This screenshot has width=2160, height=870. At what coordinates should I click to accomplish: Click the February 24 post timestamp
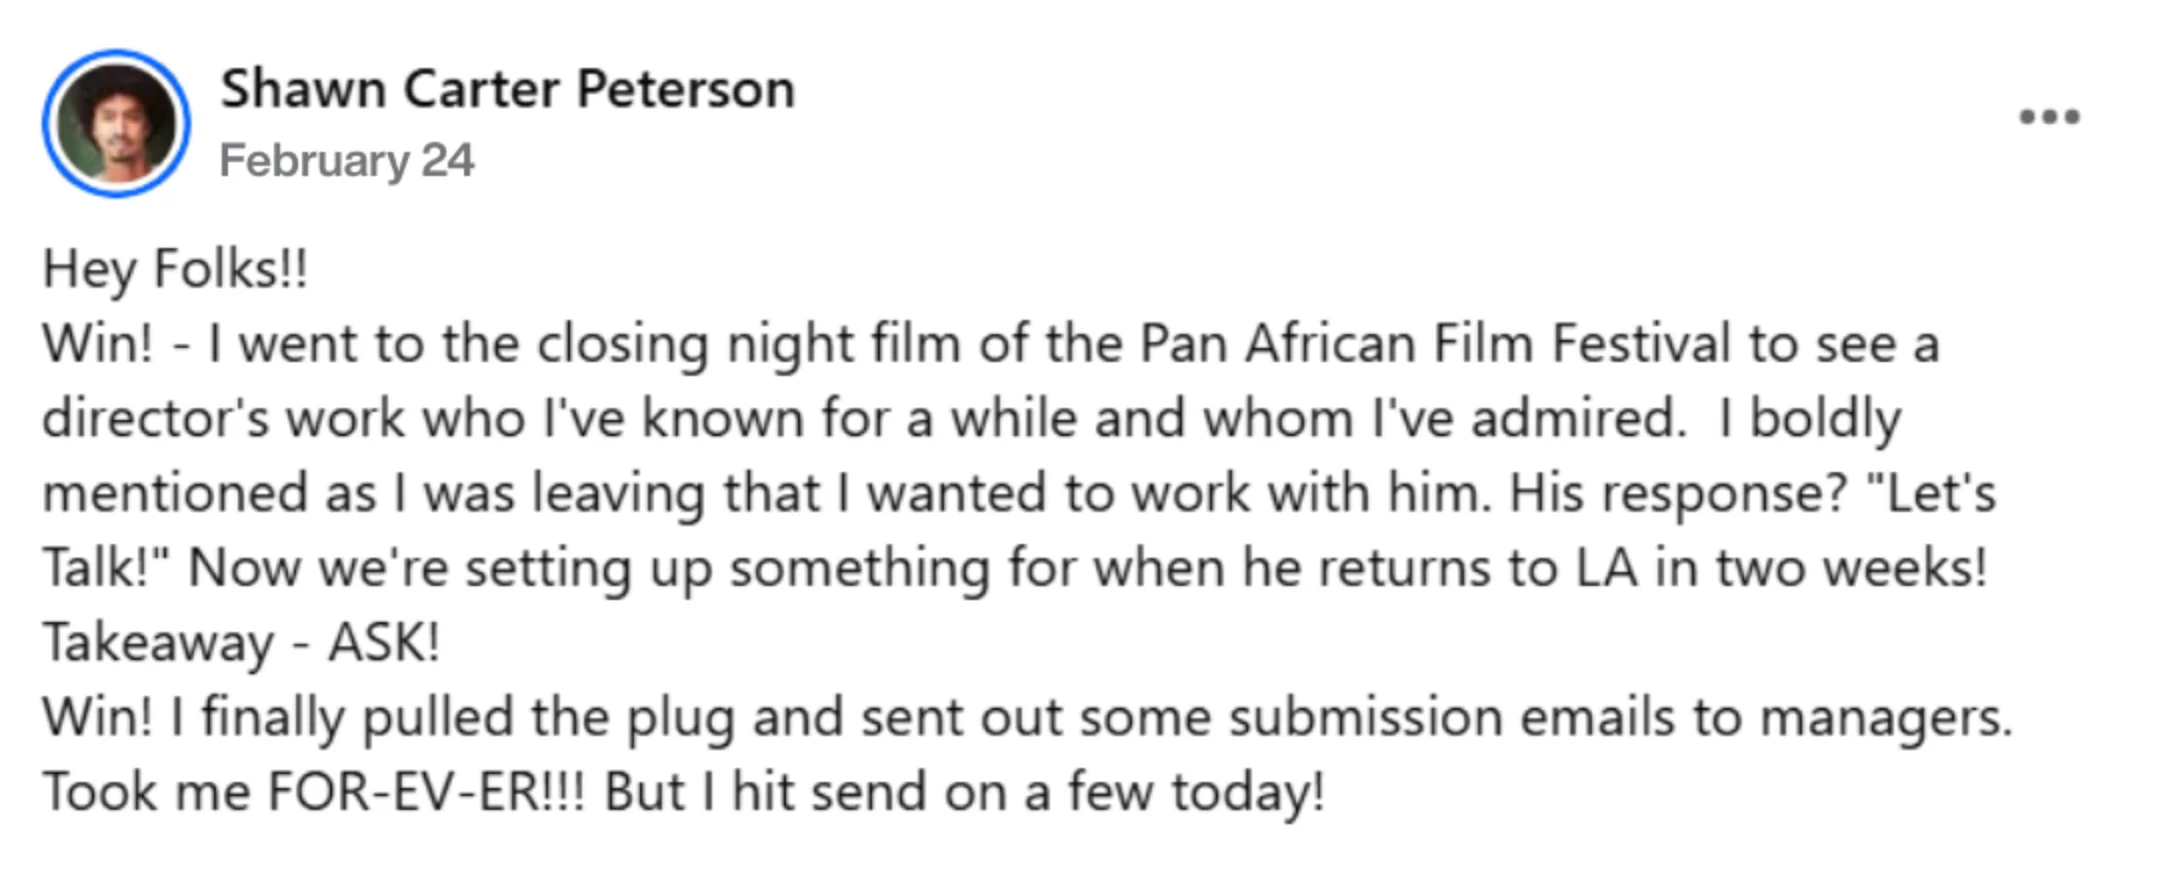coord(346,160)
